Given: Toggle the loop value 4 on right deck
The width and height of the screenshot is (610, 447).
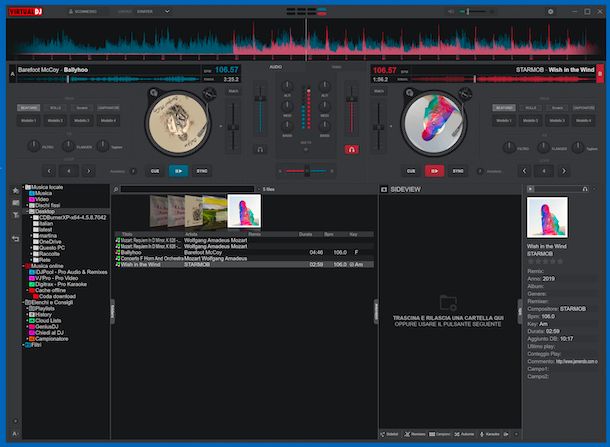Looking at the screenshot, I should (x=544, y=171).
